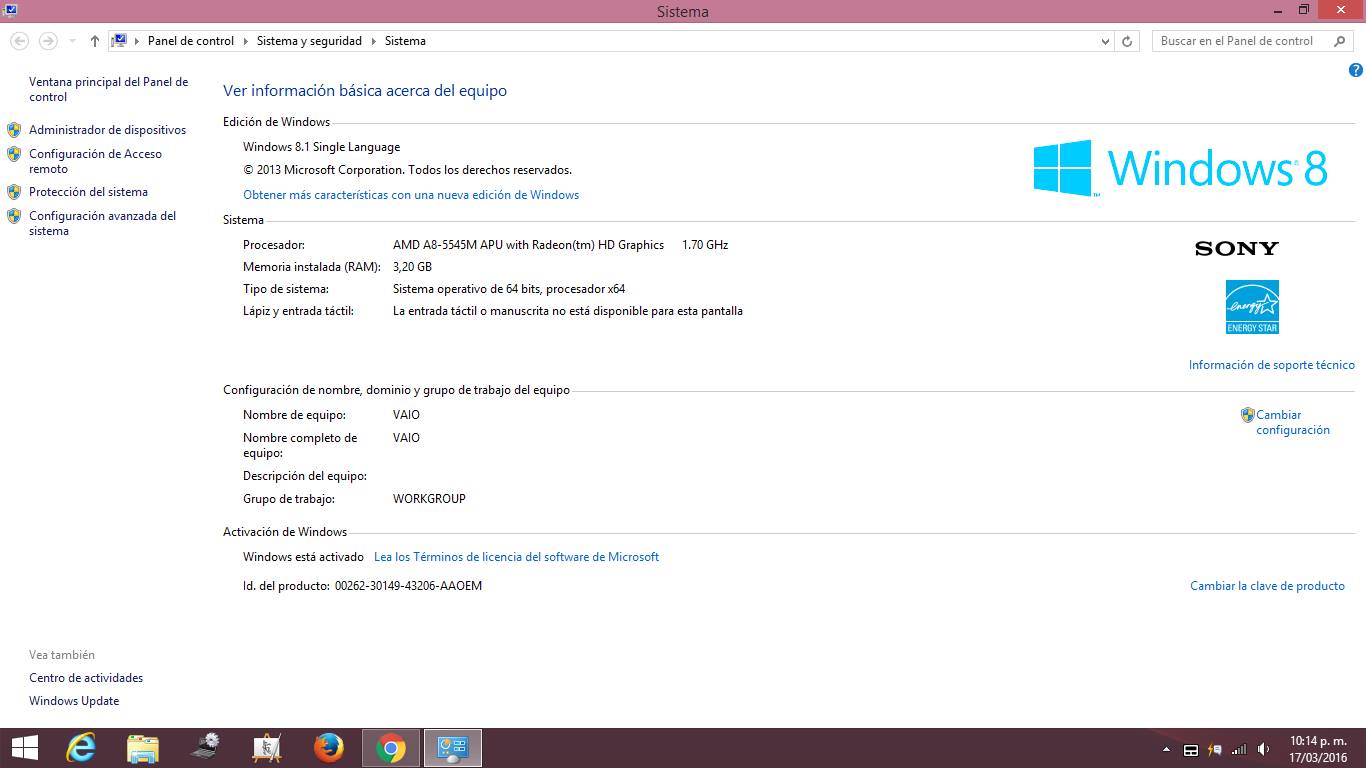Open Administrador de dispositivos
This screenshot has width=1366, height=768.
(107, 130)
